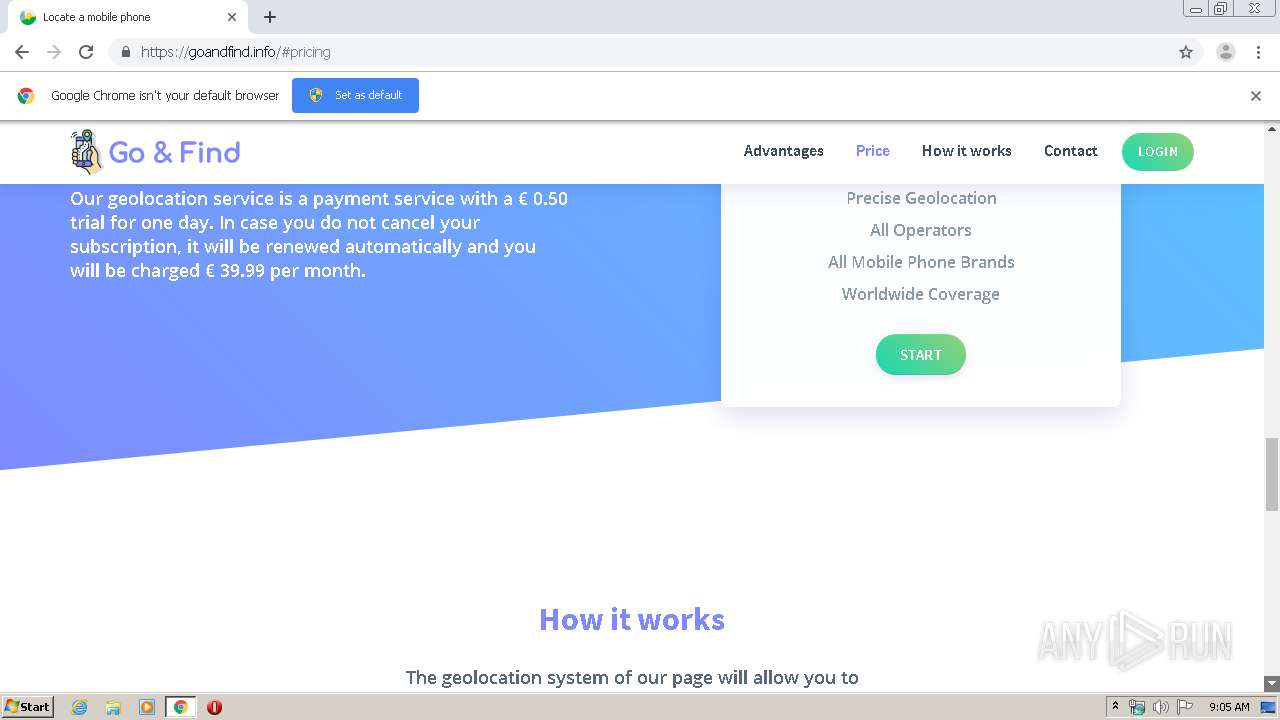Open the Advantages nav link
Viewport: 1280px width, 720px height.
coord(784,151)
